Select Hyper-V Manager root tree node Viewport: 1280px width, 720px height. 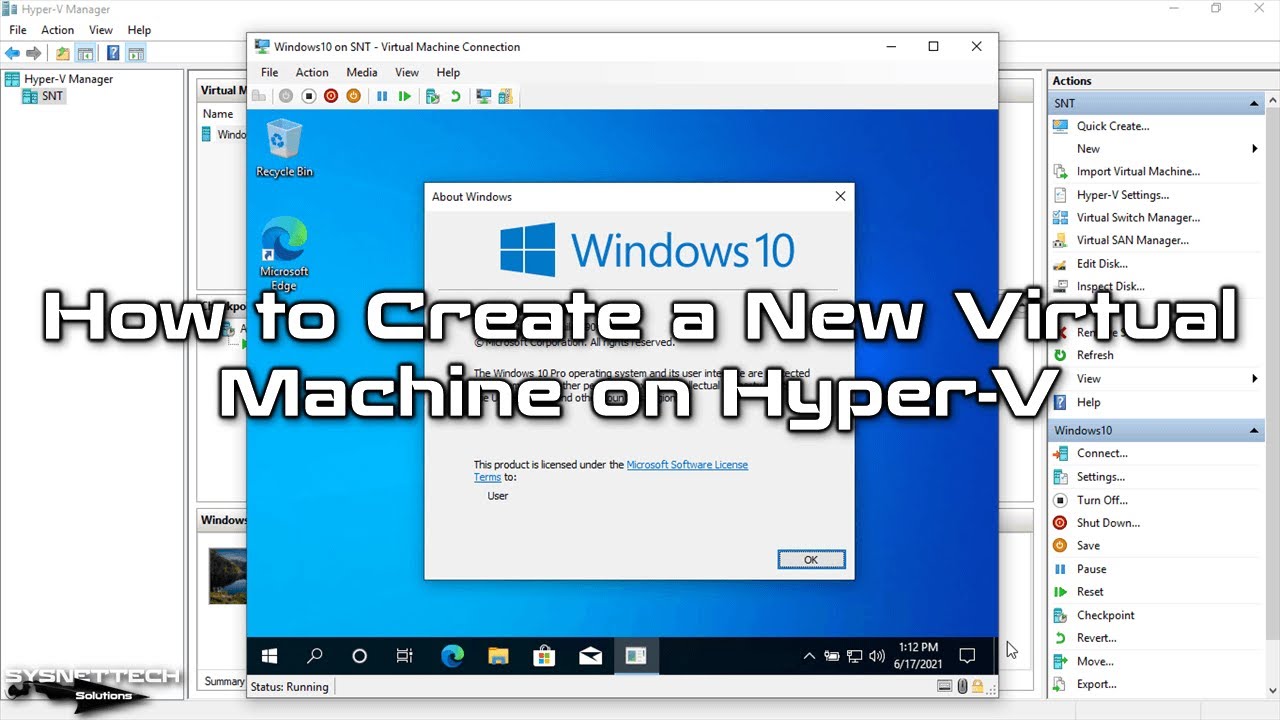pos(69,79)
